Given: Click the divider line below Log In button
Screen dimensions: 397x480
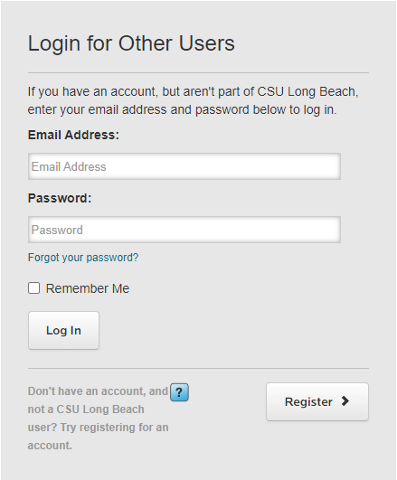Looking at the screenshot, I should pyautogui.click(x=198, y=369).
